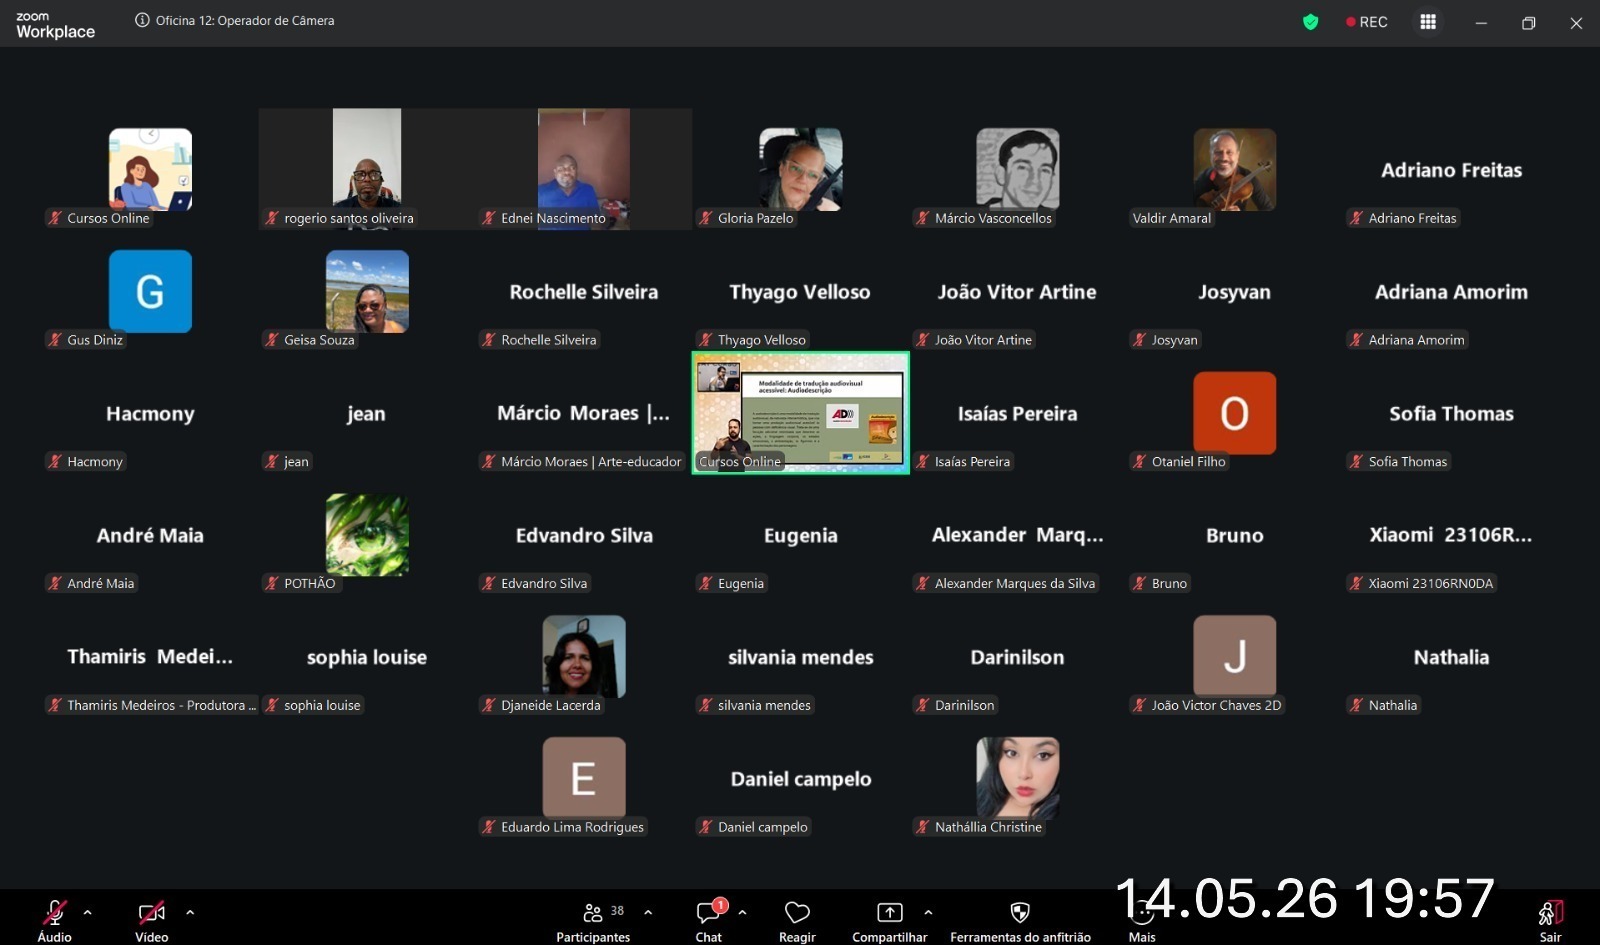Click Nathállia Christine profile picture
This screenshot has height=945, width=1600.
pos(1017,778)
